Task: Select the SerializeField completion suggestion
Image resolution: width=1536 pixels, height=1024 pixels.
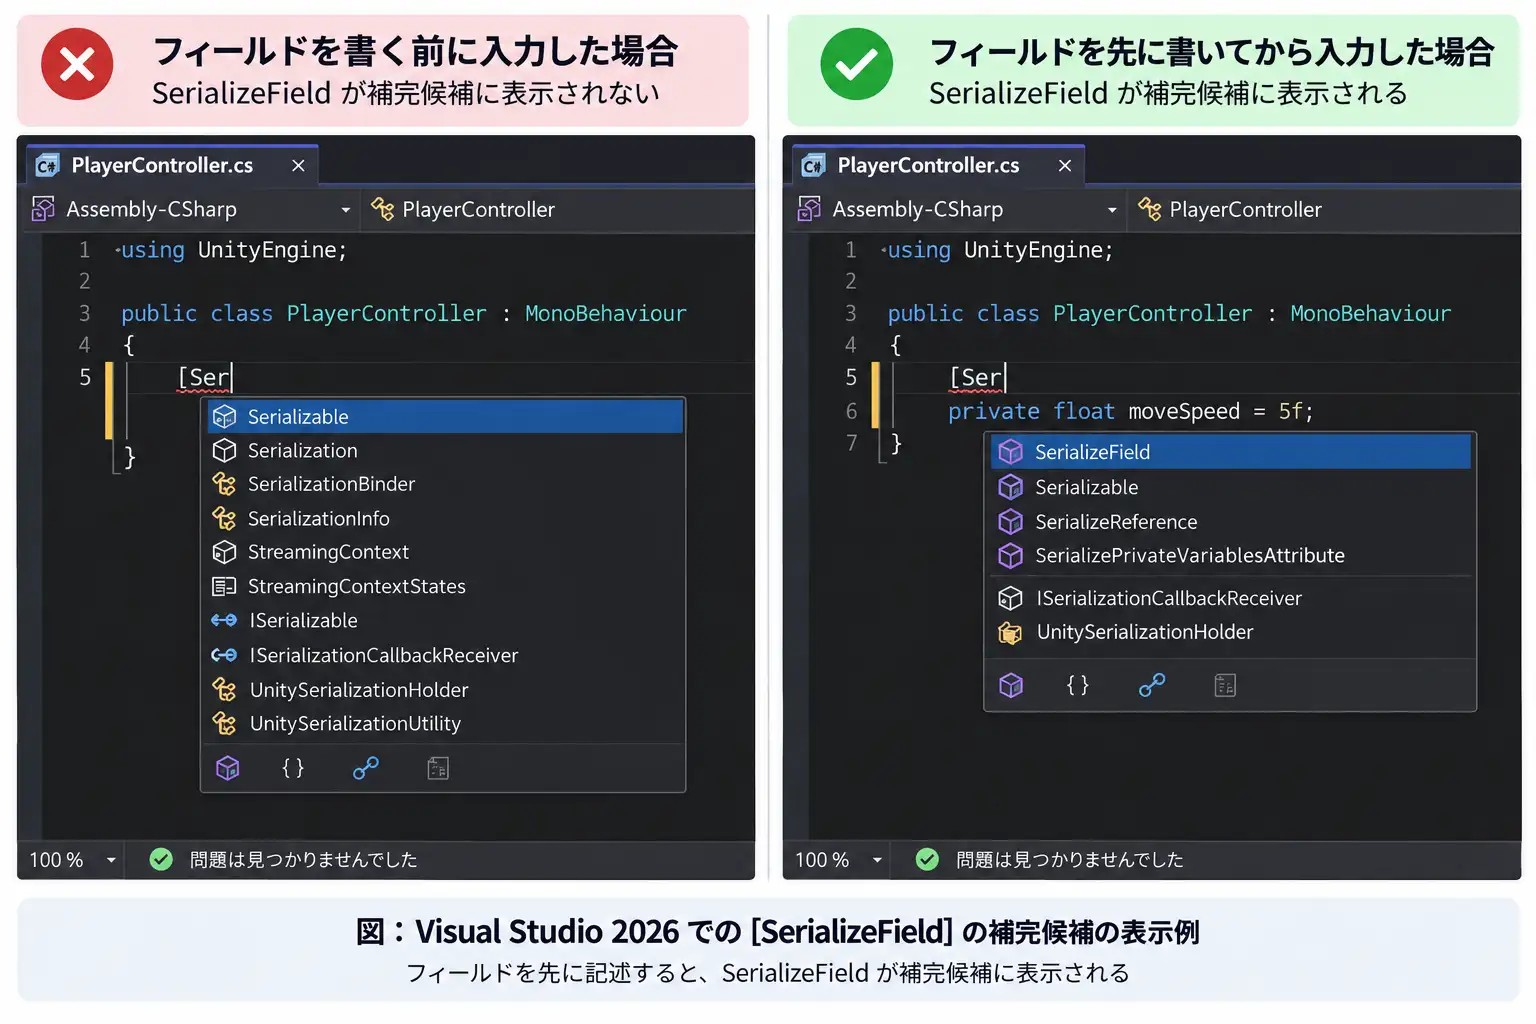Action: (x=1230, y=452)
